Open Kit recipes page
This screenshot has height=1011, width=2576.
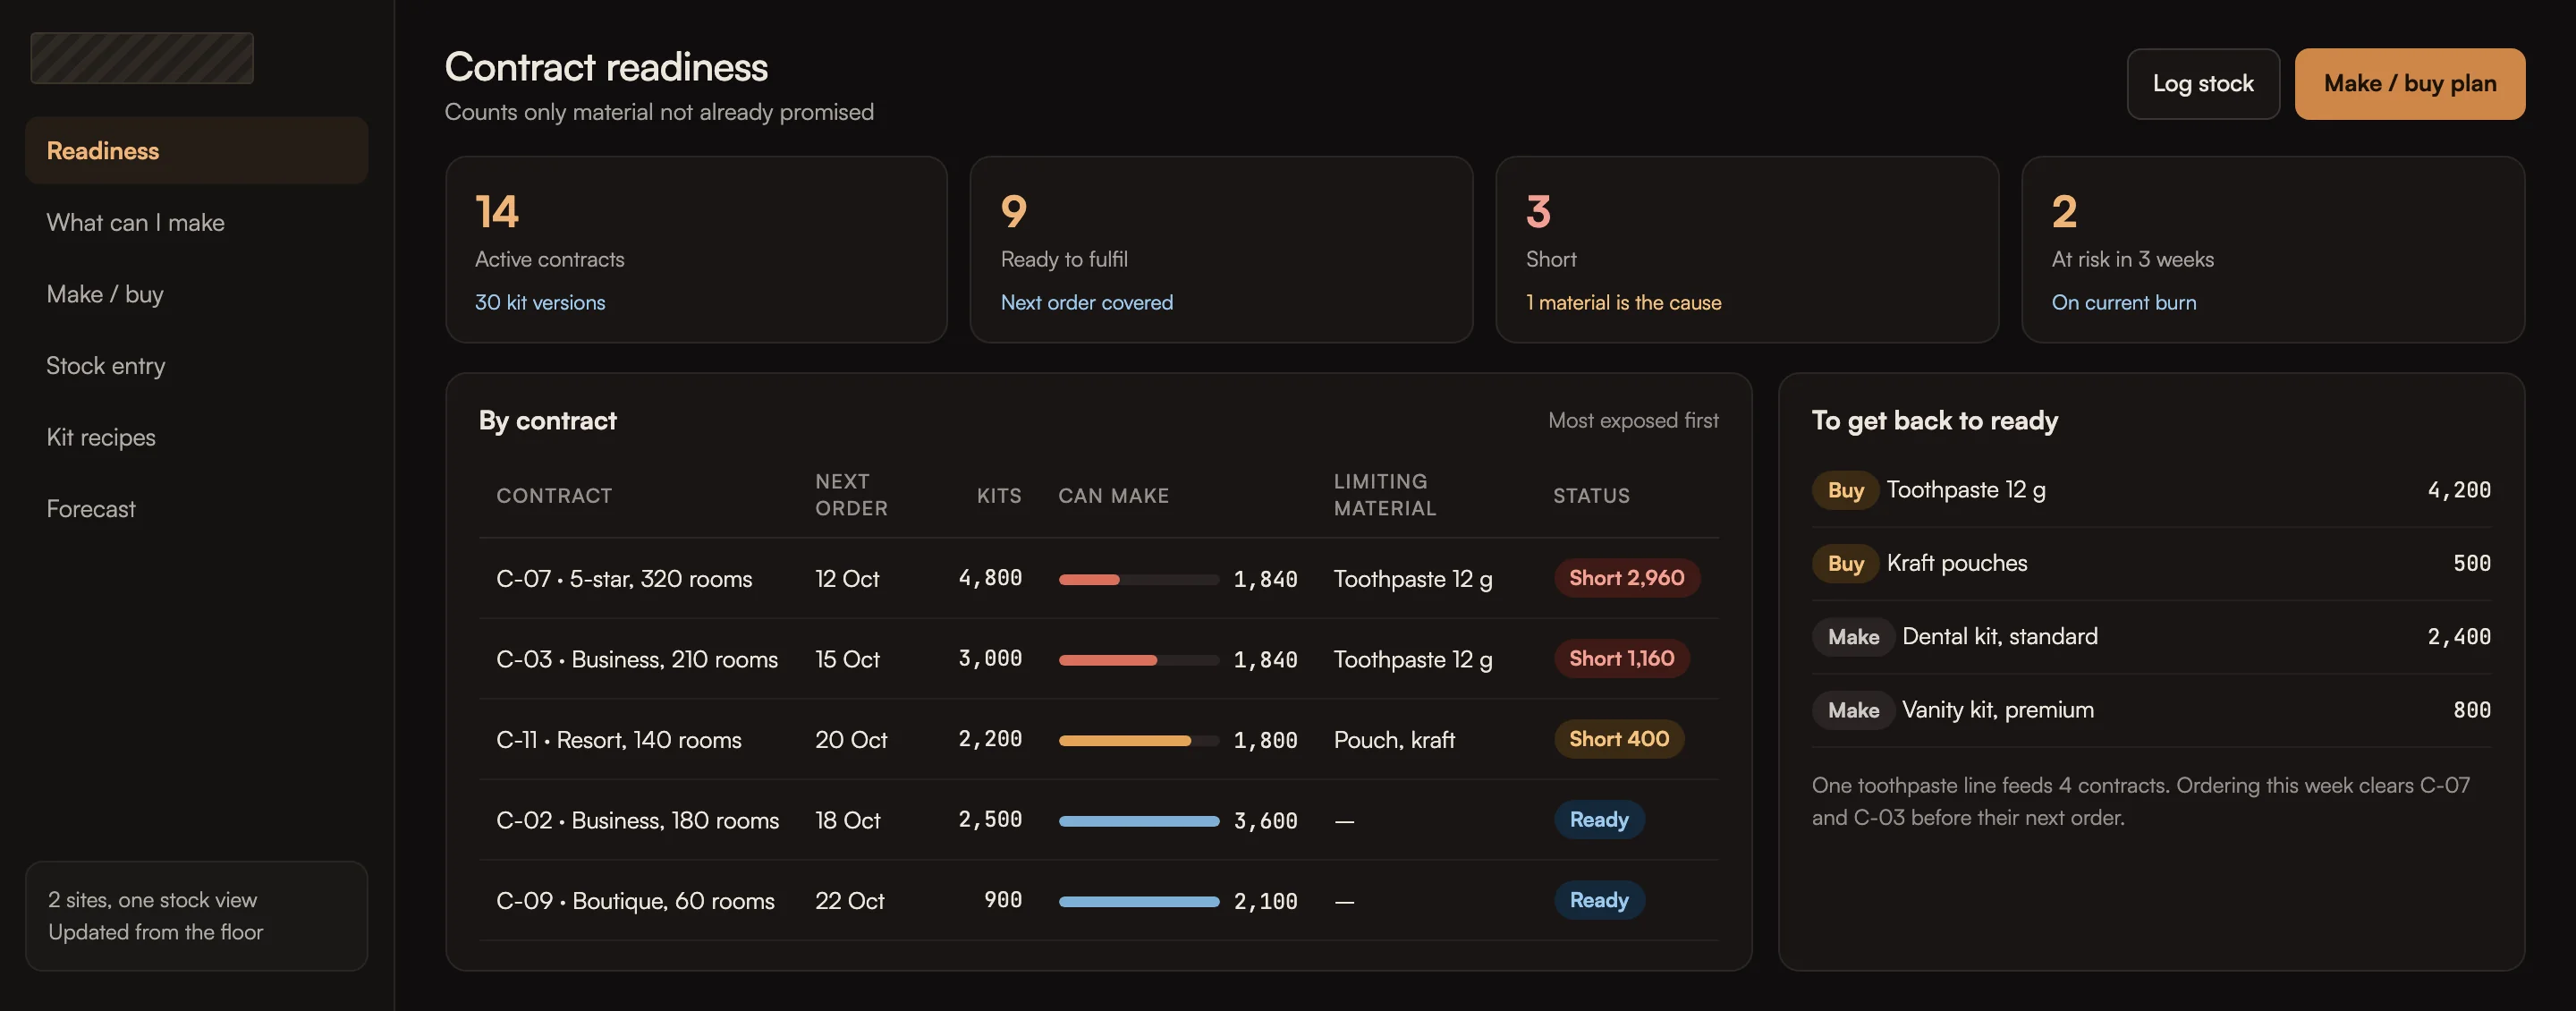pyautogui.click(x=196, y=437)
